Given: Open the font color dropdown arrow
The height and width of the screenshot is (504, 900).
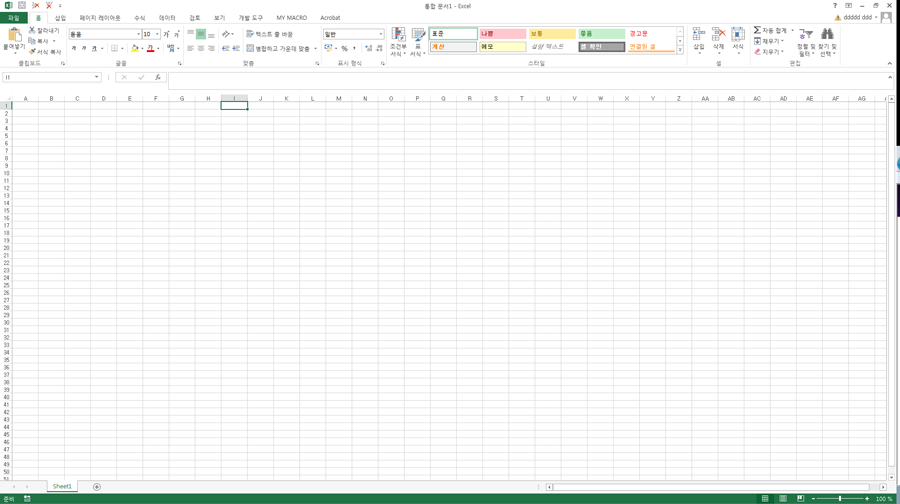Looking at the screenshot, I should 158,49.
